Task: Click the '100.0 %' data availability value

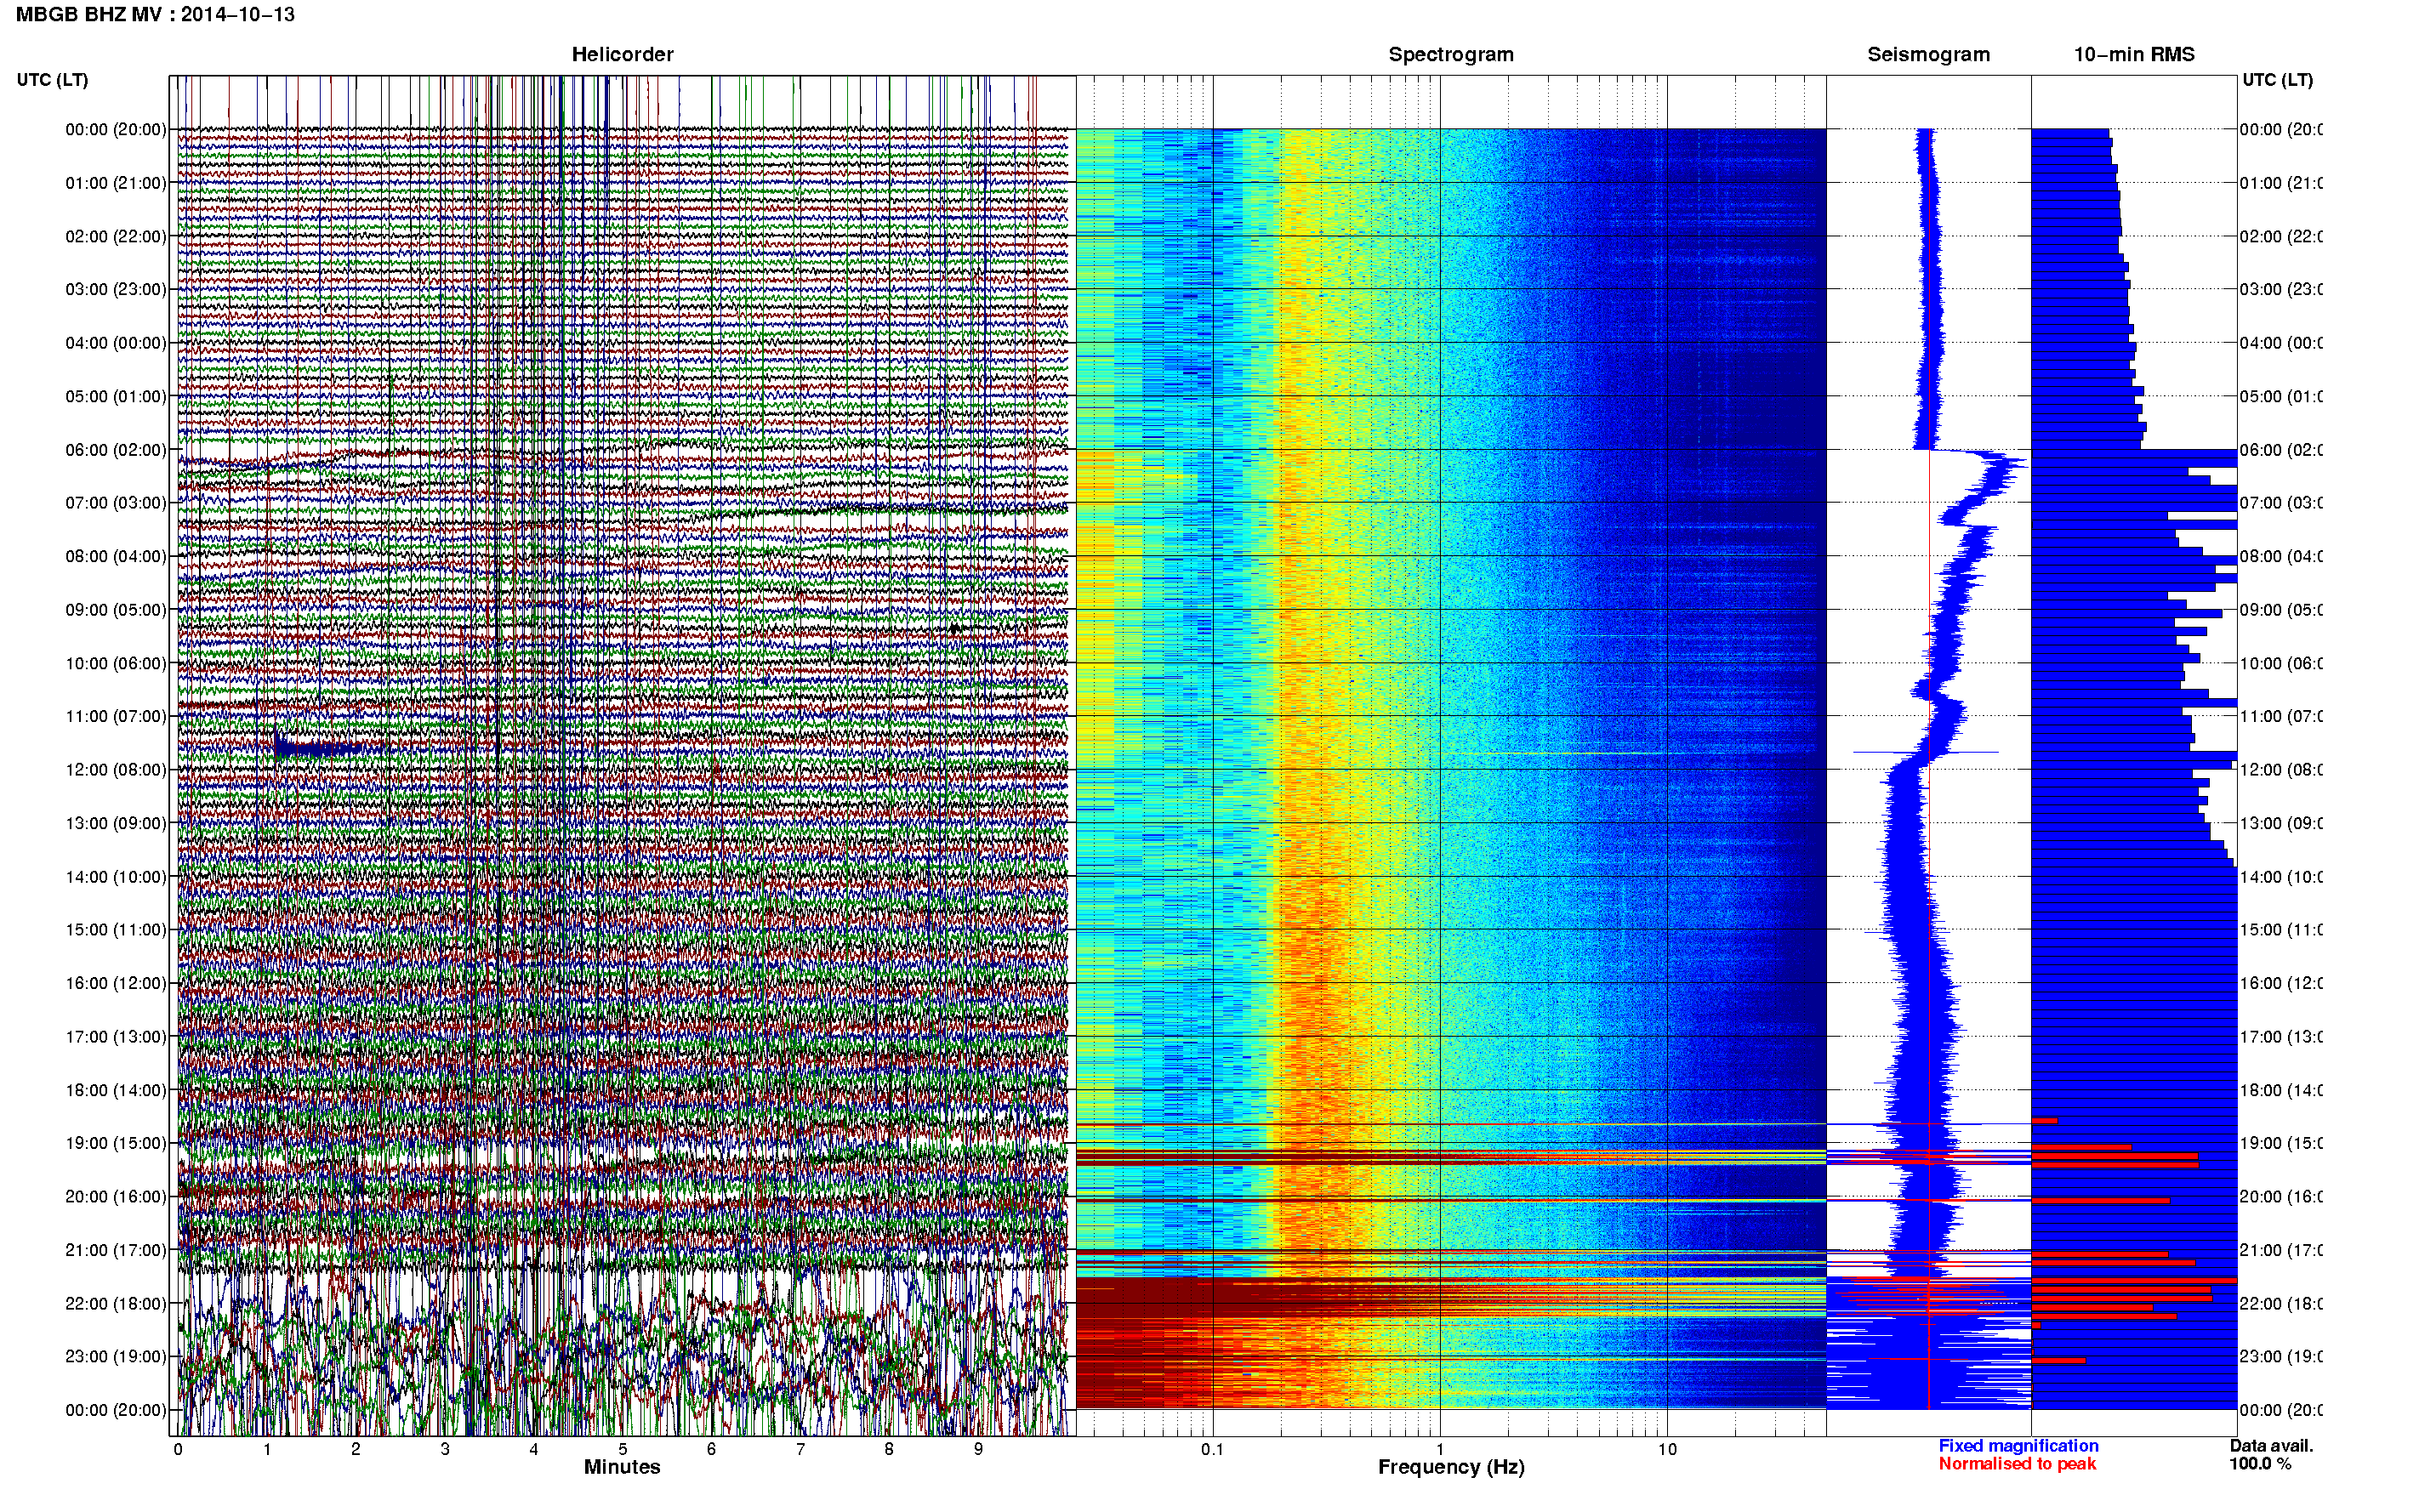Action: pos(2260,1464)
